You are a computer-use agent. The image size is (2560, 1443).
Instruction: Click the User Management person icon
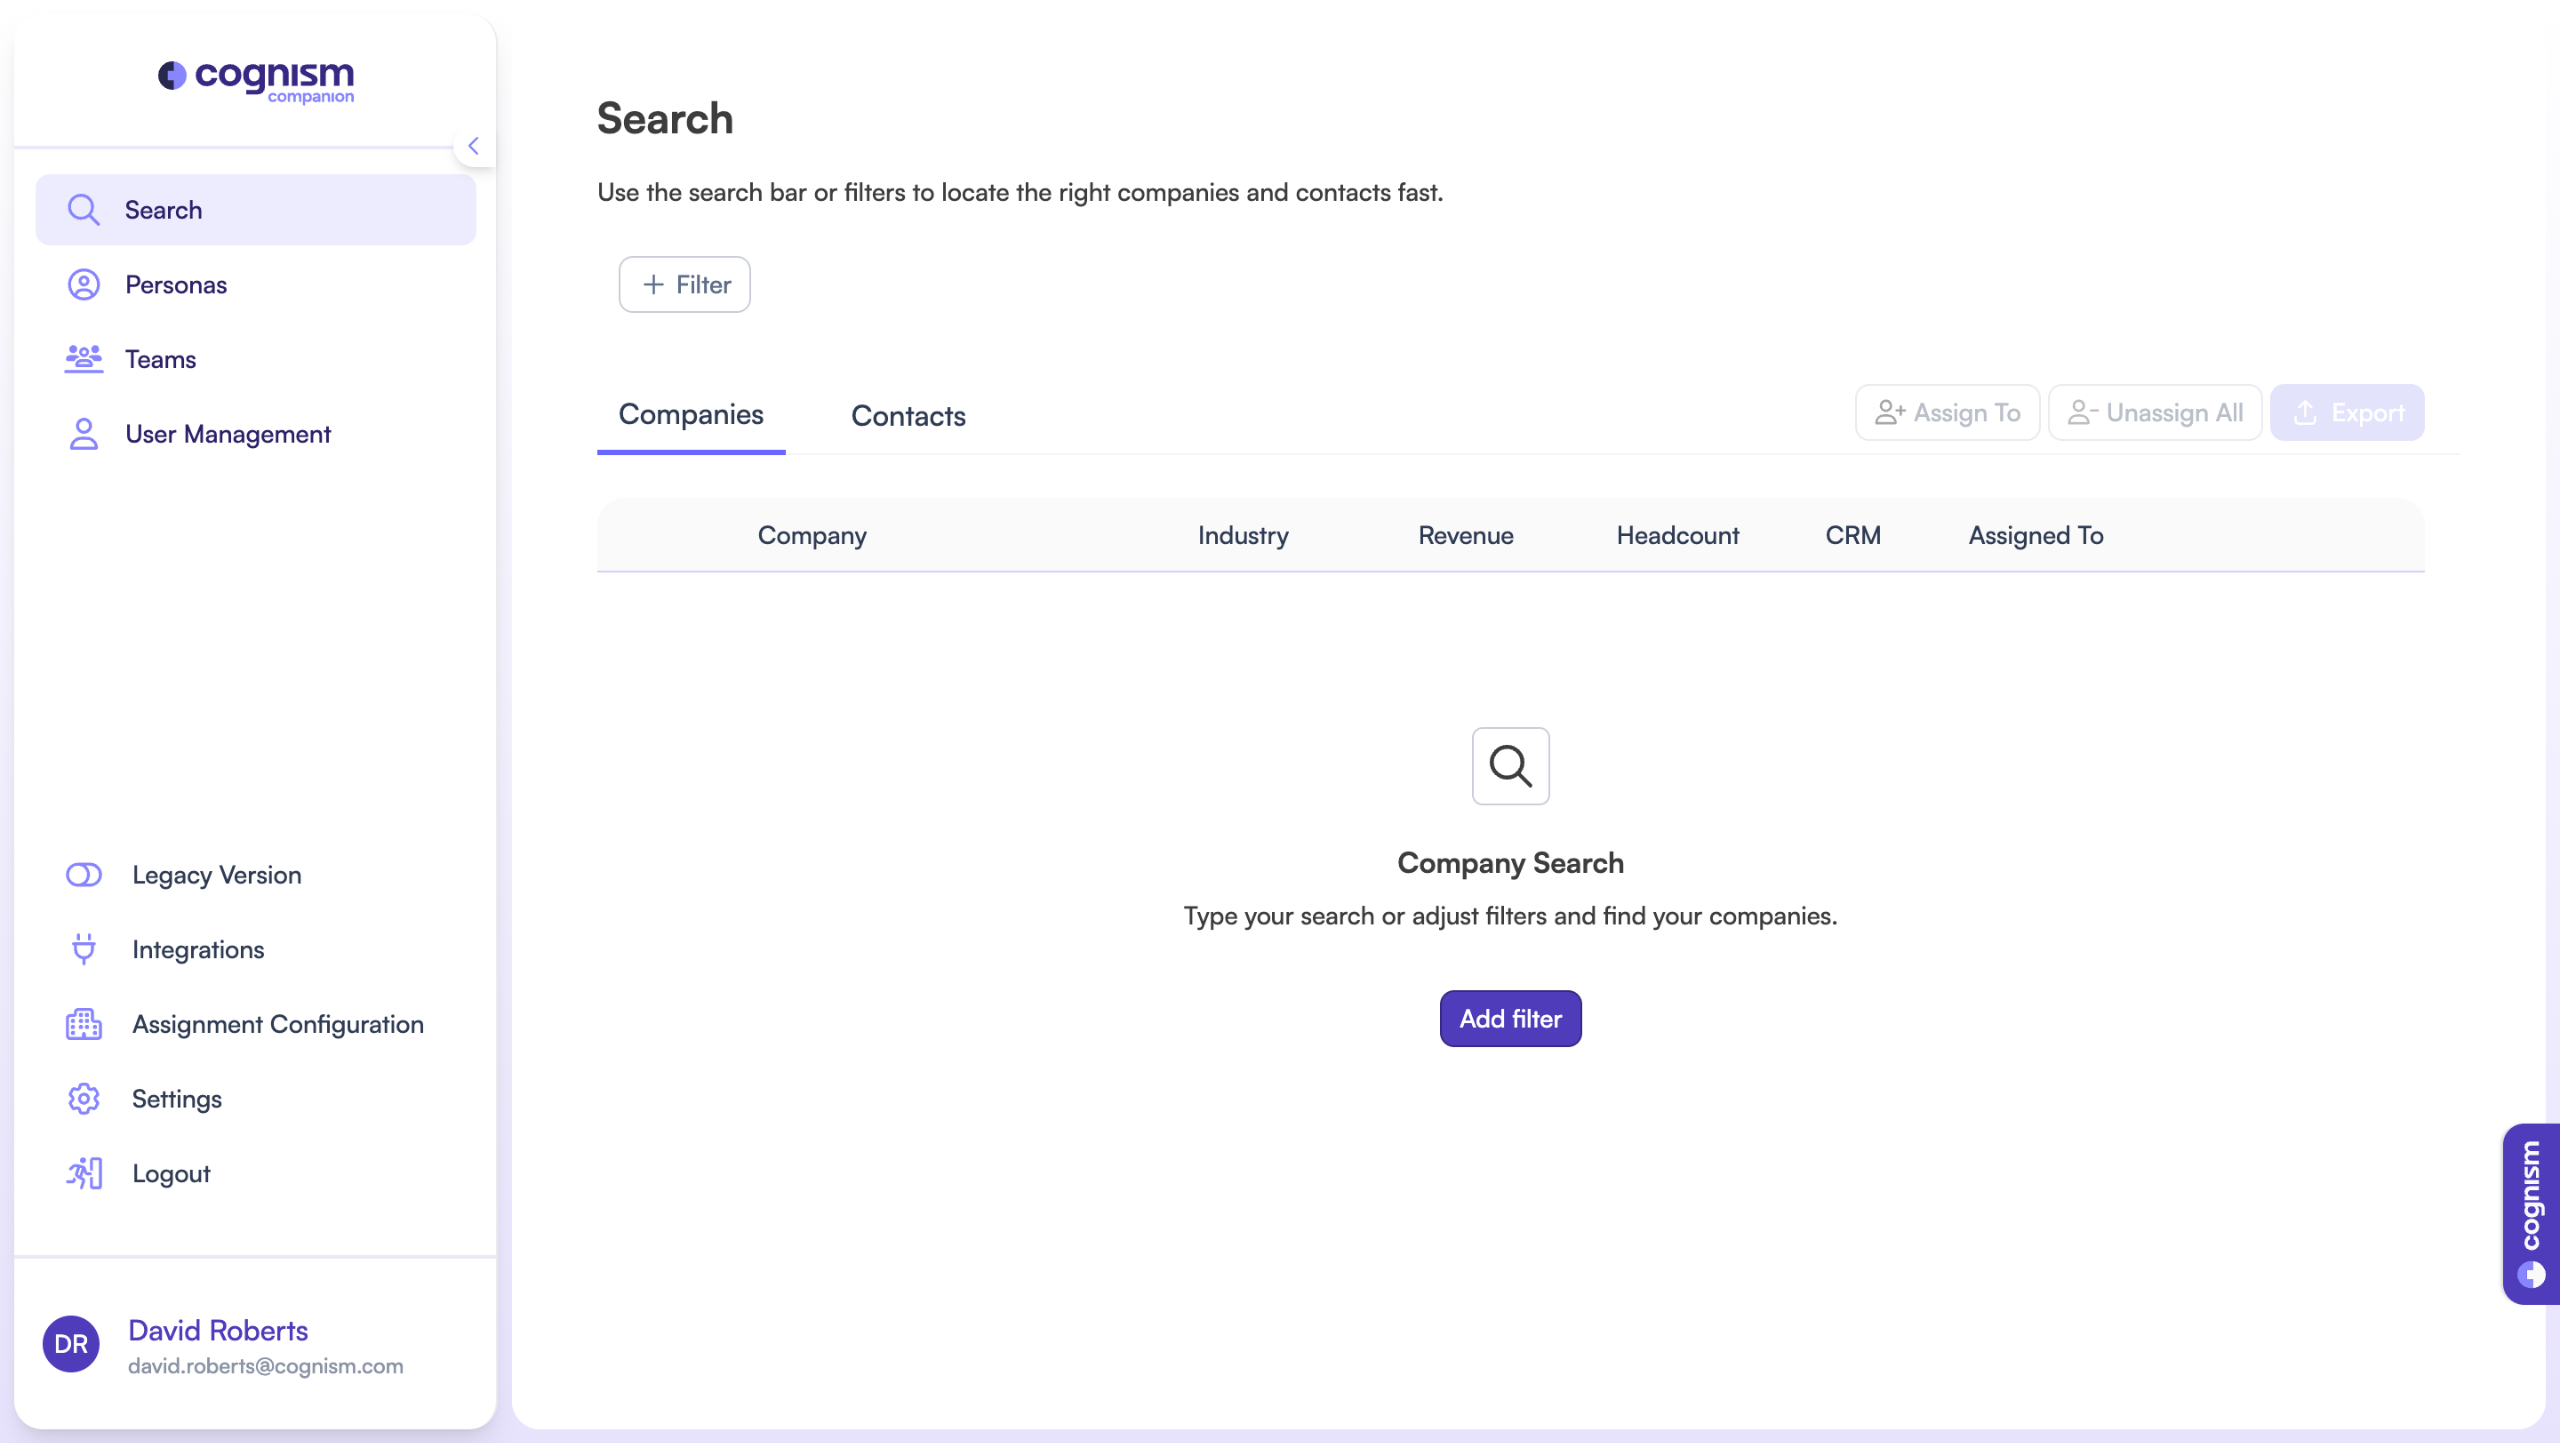click(84, 434)
